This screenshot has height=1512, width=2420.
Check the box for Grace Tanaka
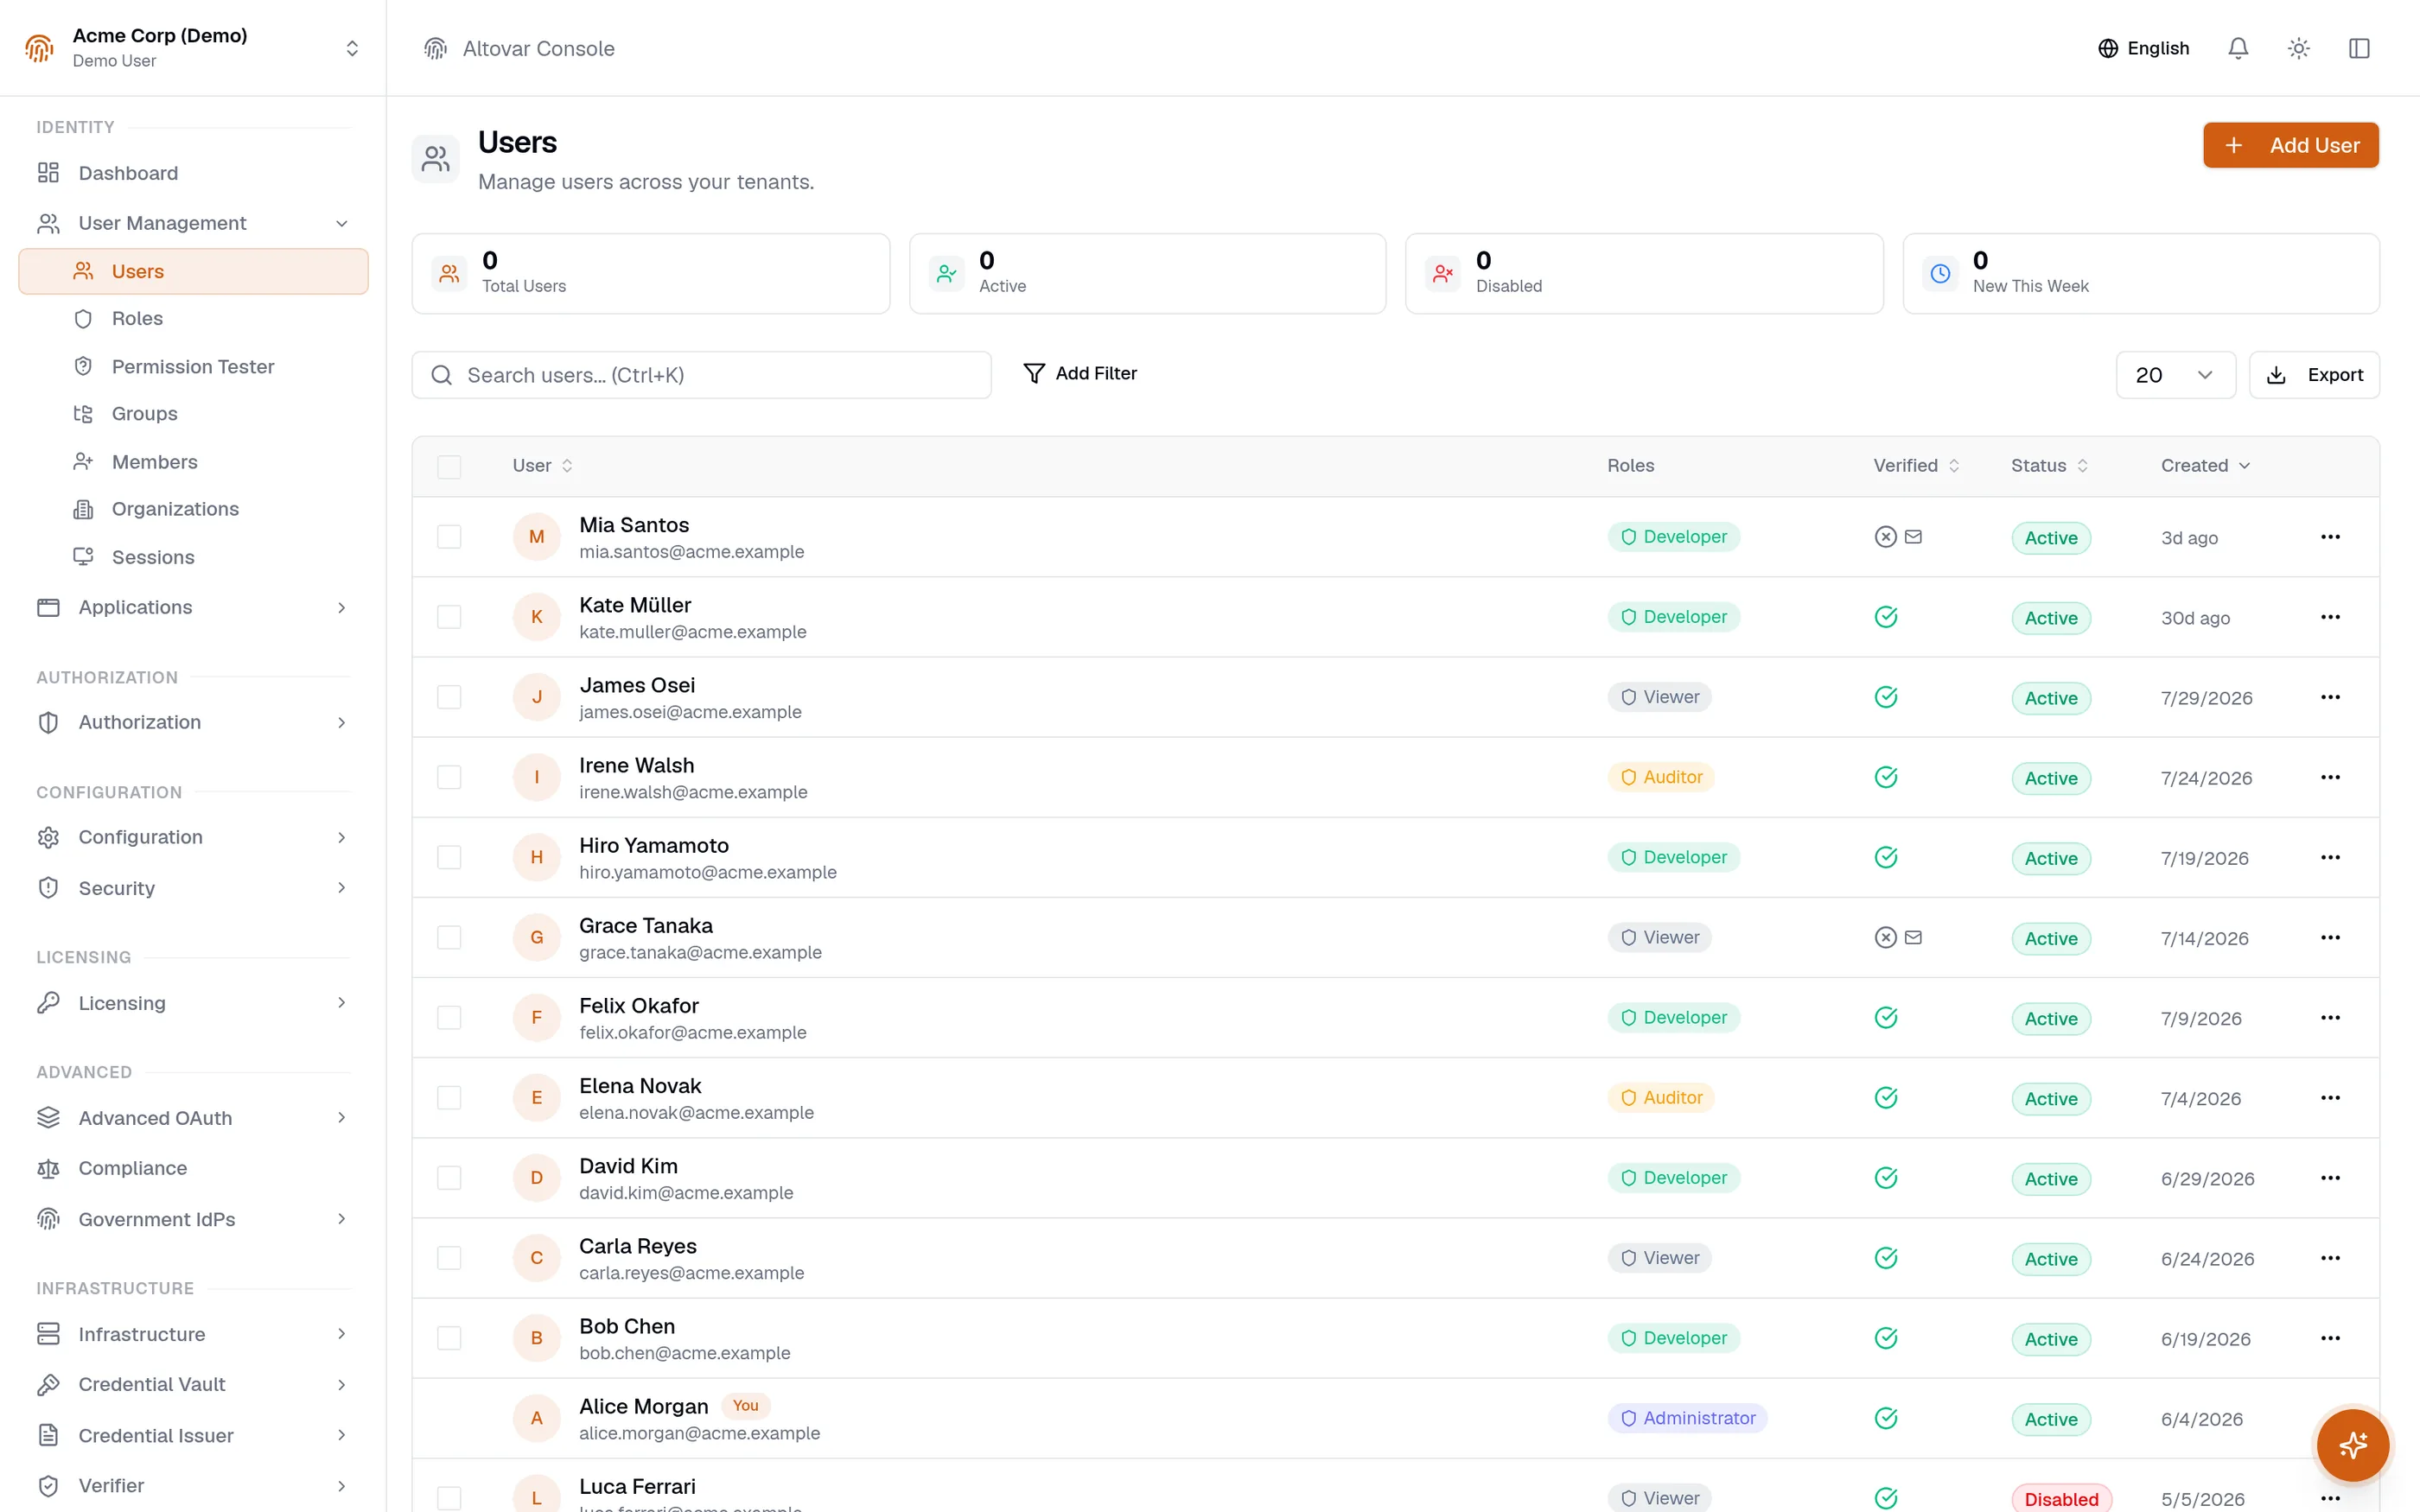(449, 937)
